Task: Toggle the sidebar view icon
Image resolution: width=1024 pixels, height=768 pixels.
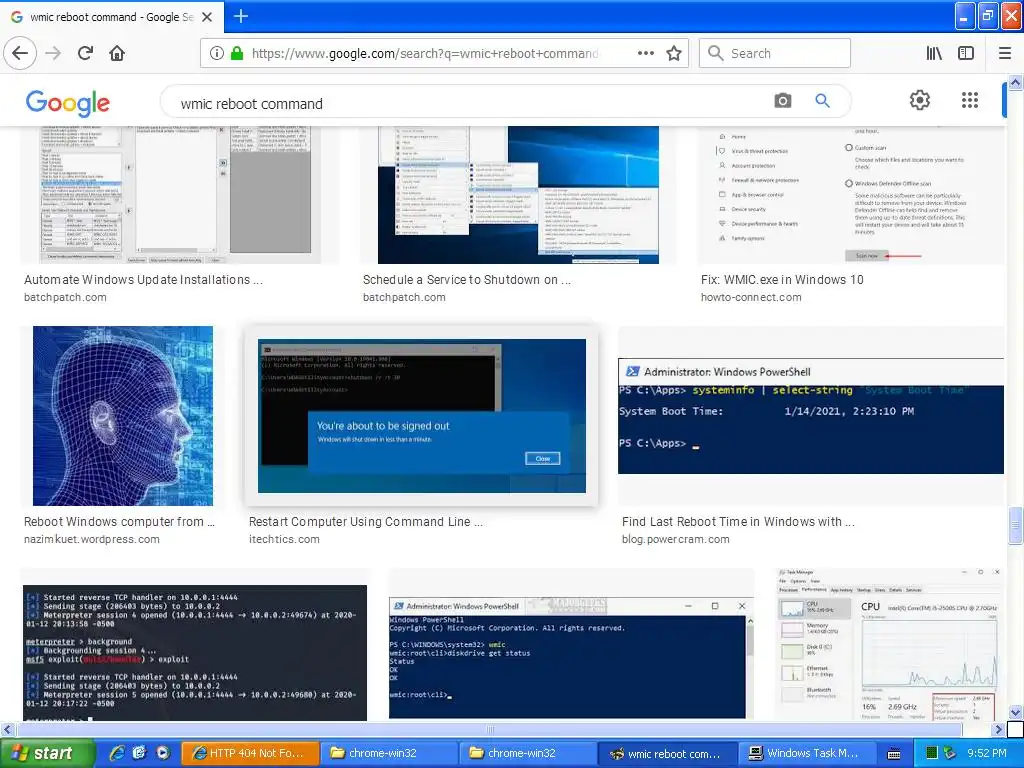Action: [x=966, y=53]
